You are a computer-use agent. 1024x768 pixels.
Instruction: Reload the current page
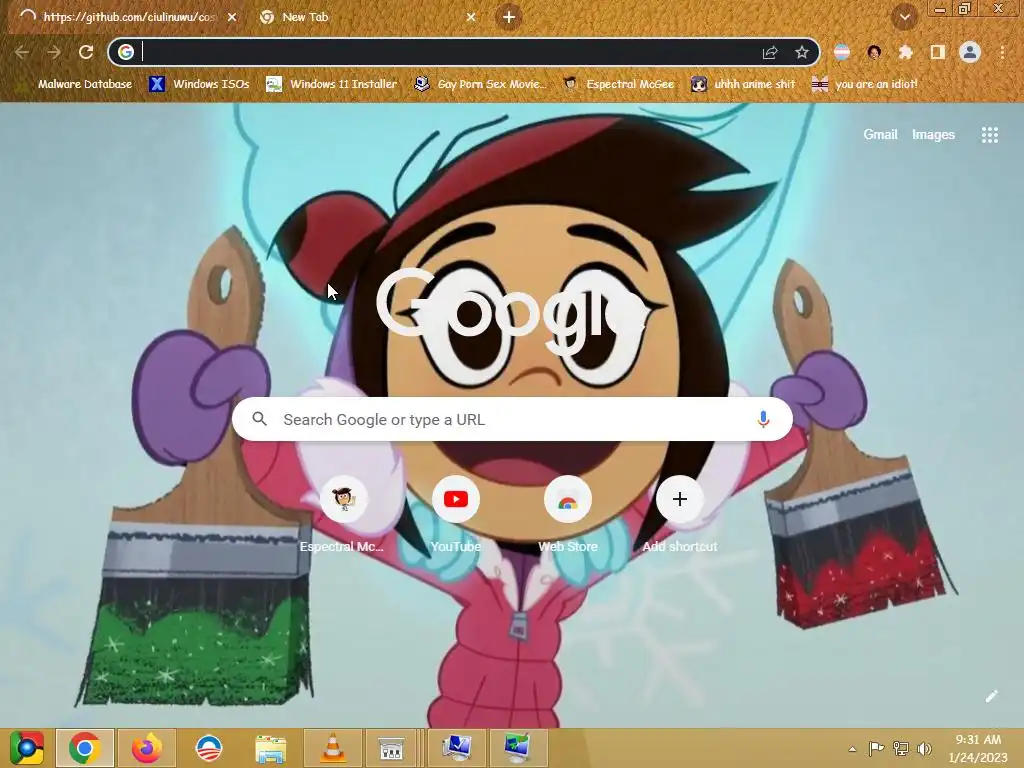pos(86,52)
